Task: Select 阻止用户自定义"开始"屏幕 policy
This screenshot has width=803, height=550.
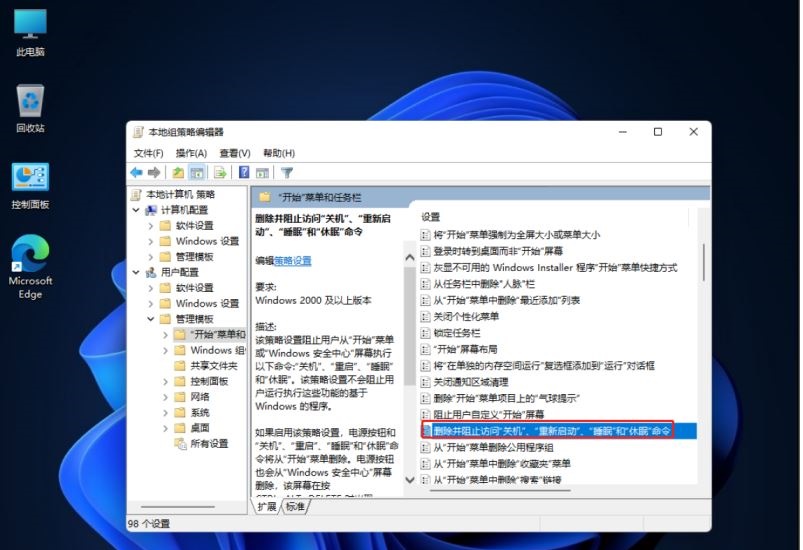Action: click(x=489, y=414)
